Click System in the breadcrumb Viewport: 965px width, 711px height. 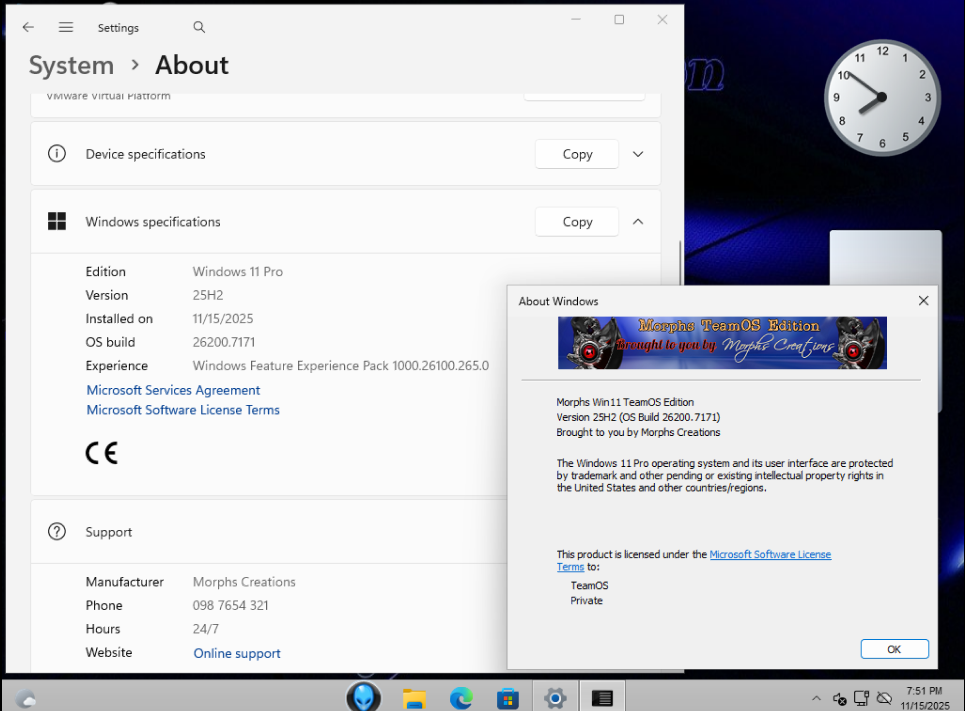pyautogui.click(x=71, y=66)
